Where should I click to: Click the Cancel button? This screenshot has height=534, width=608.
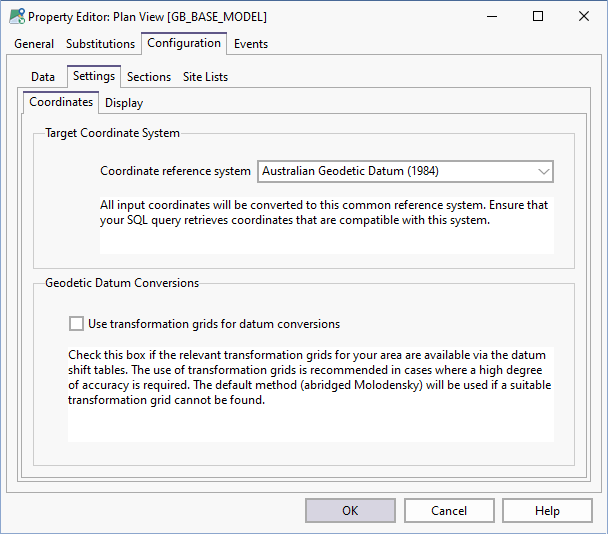click(x=449, y=511)
